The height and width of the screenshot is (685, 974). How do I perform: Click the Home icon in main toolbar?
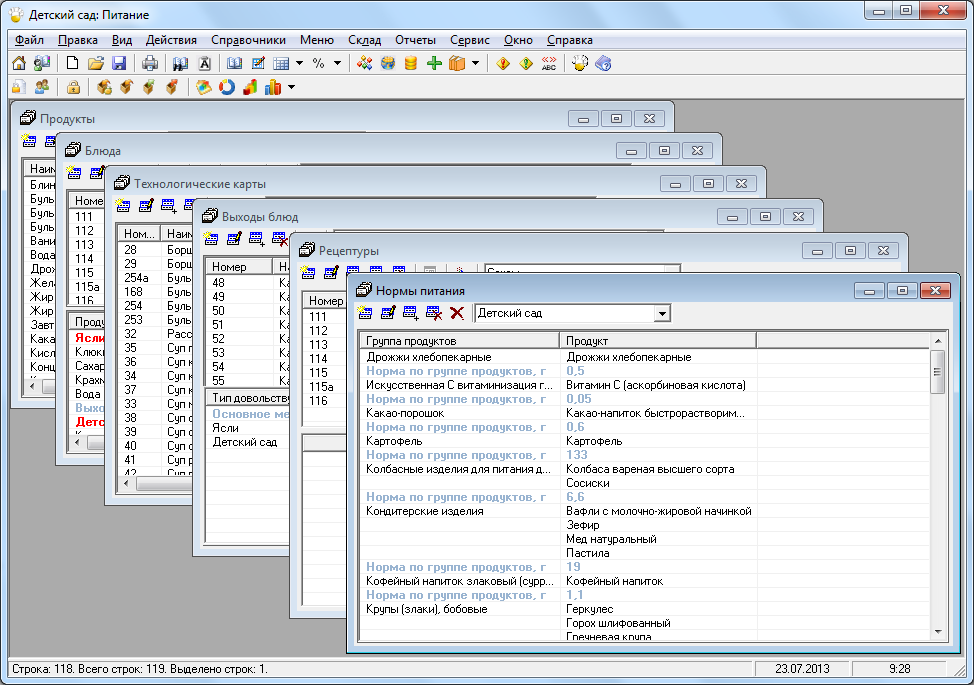(18, 63)
